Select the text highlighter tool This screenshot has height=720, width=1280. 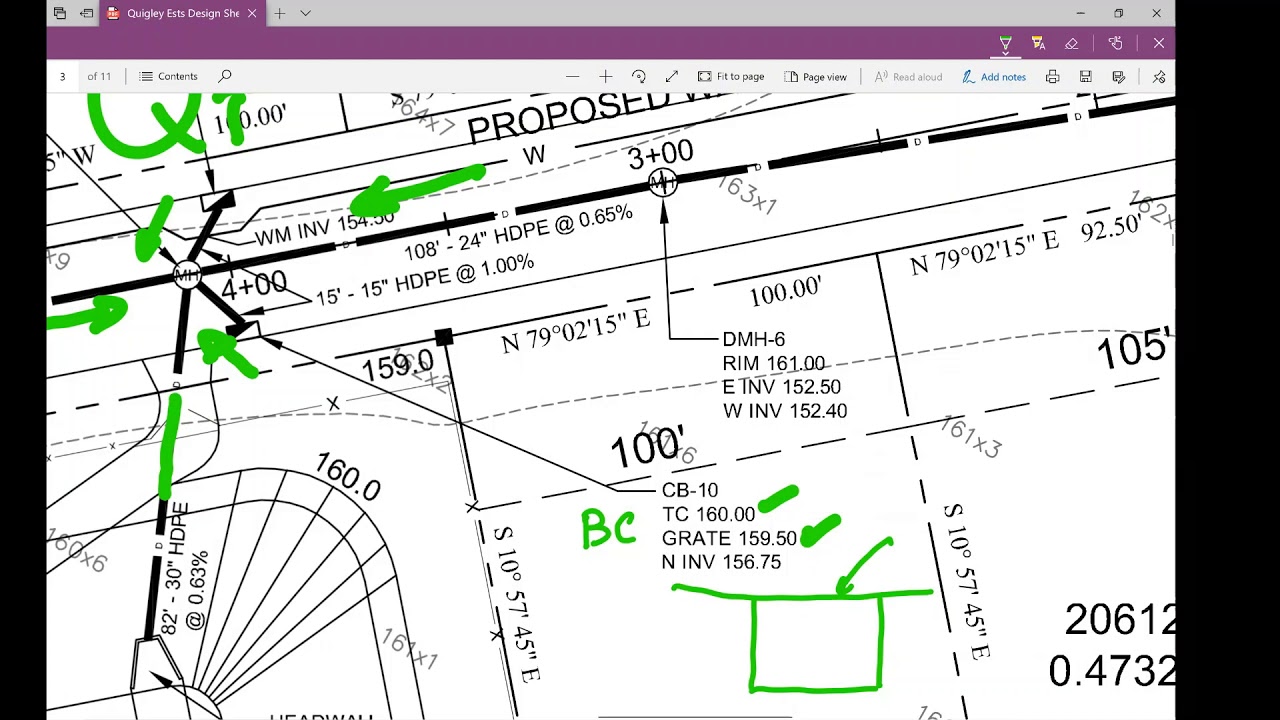1038,43
